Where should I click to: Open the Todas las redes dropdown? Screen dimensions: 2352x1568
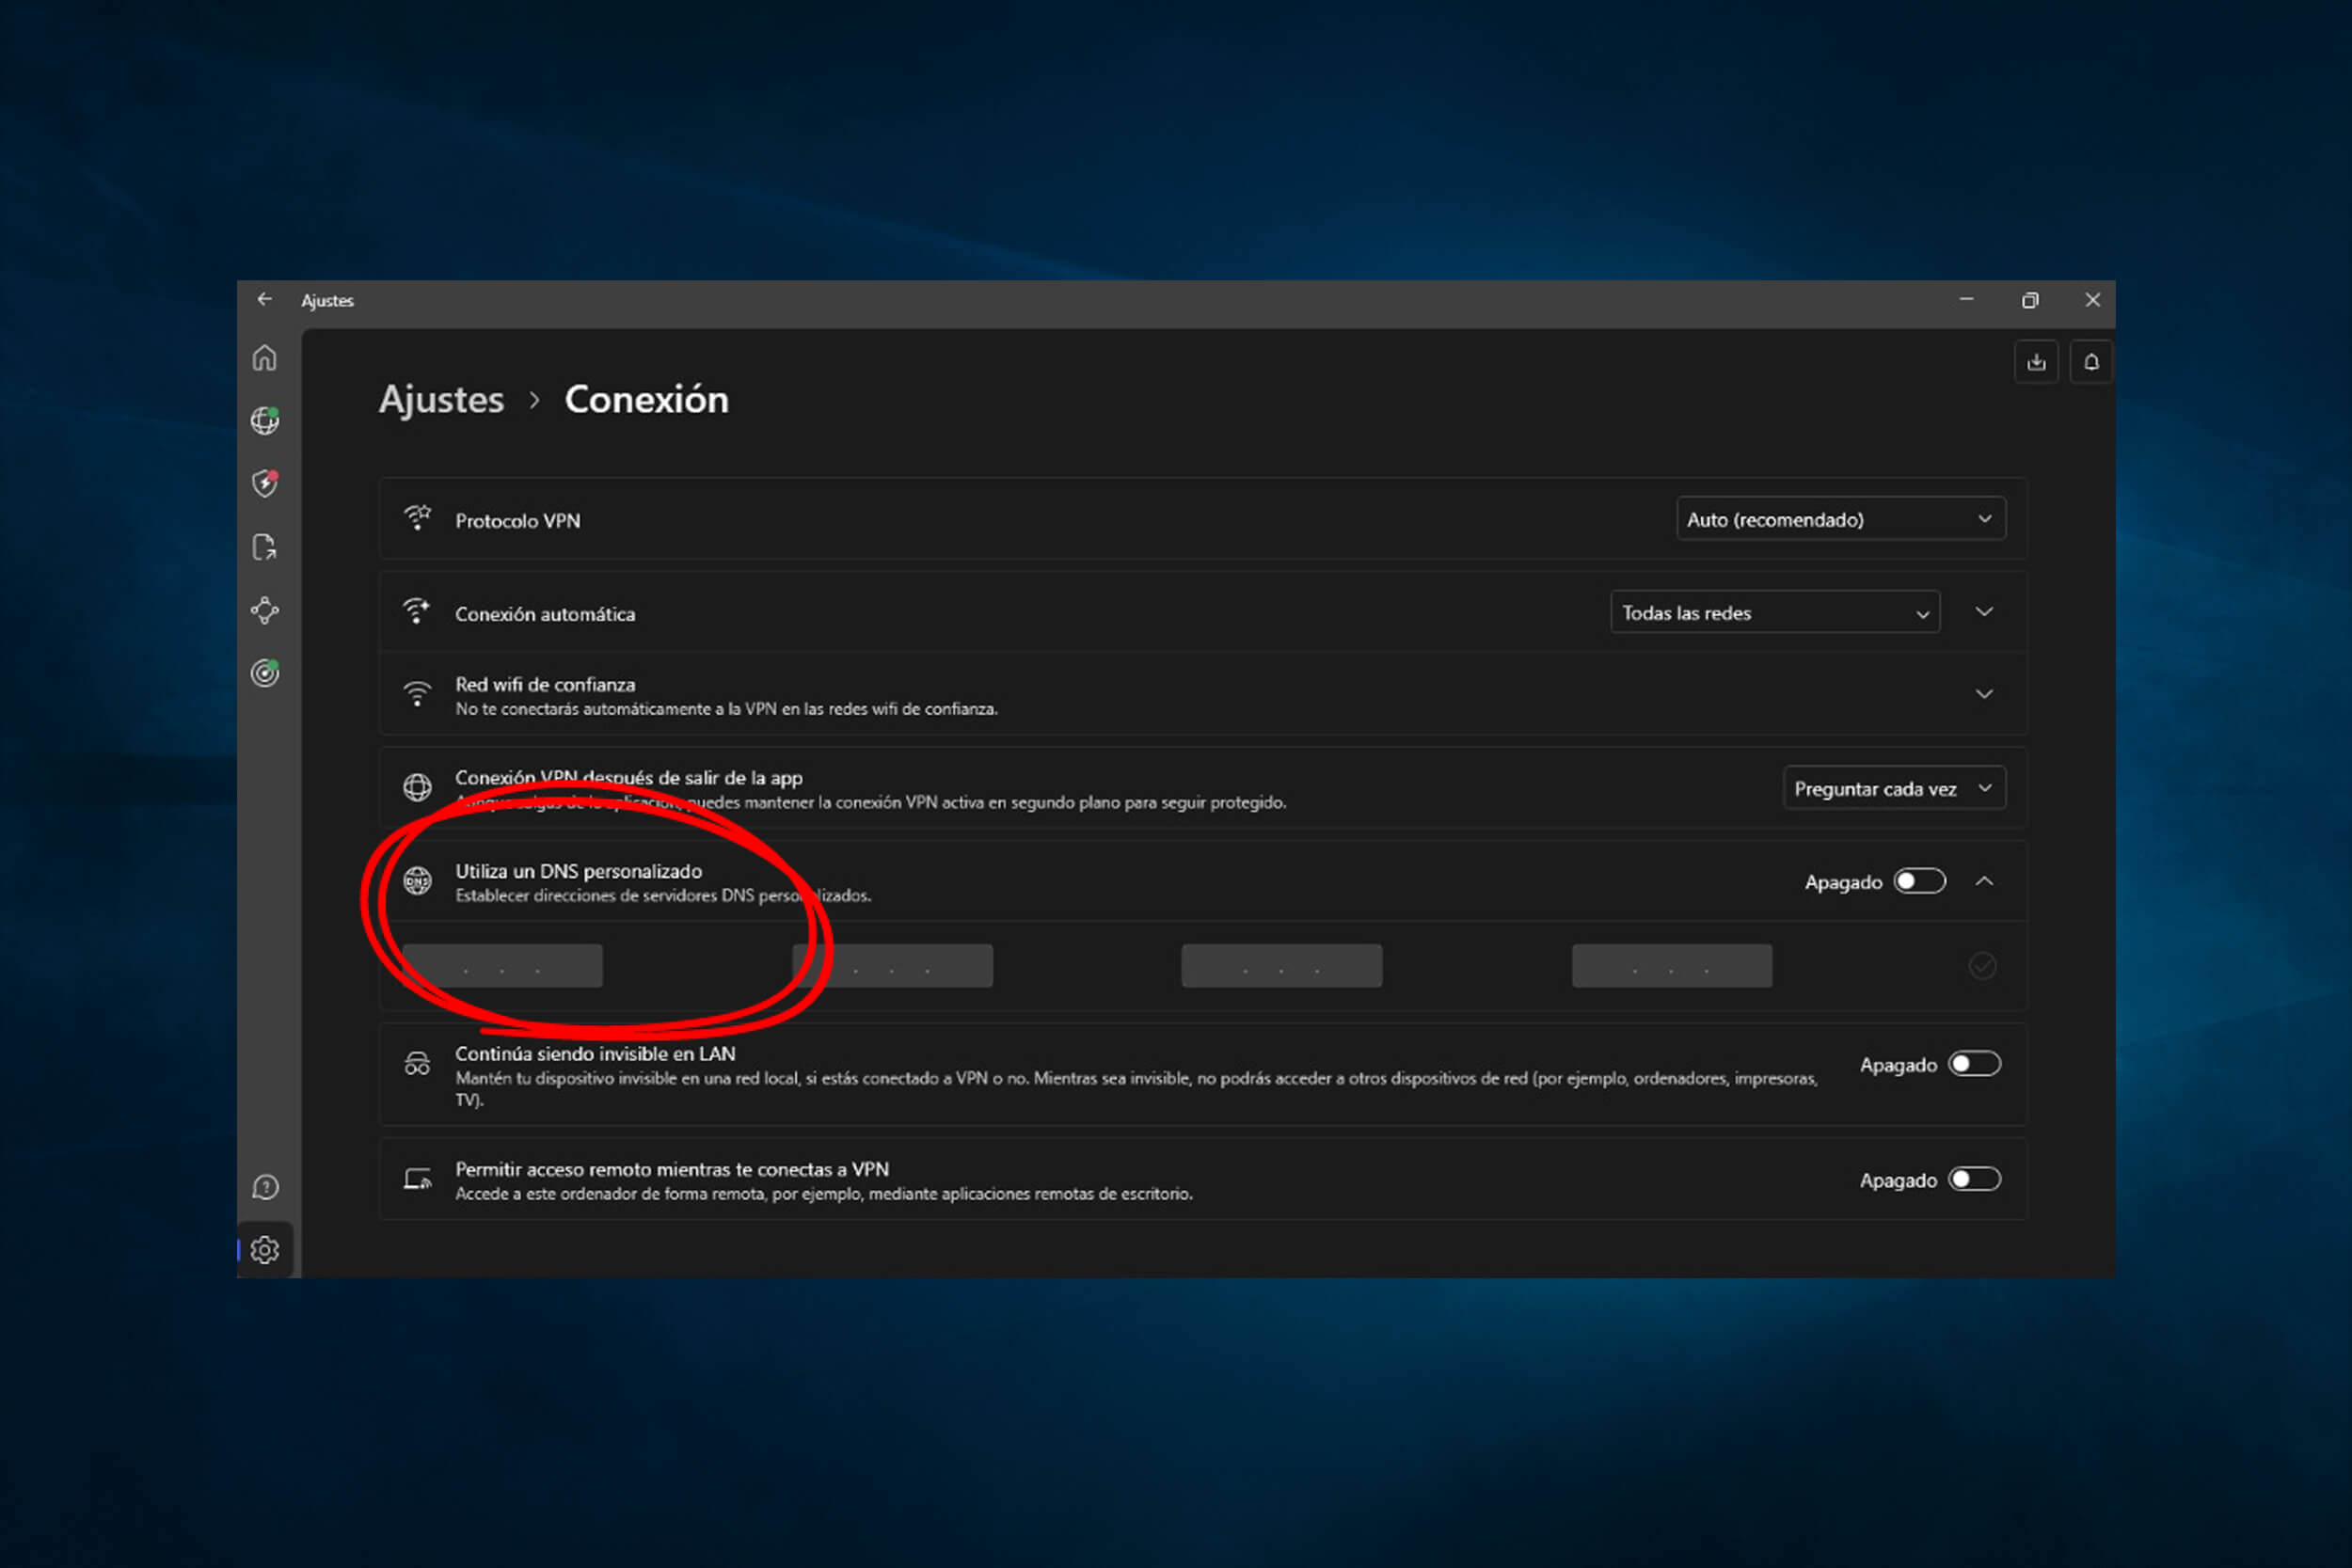pos(1775,612)
